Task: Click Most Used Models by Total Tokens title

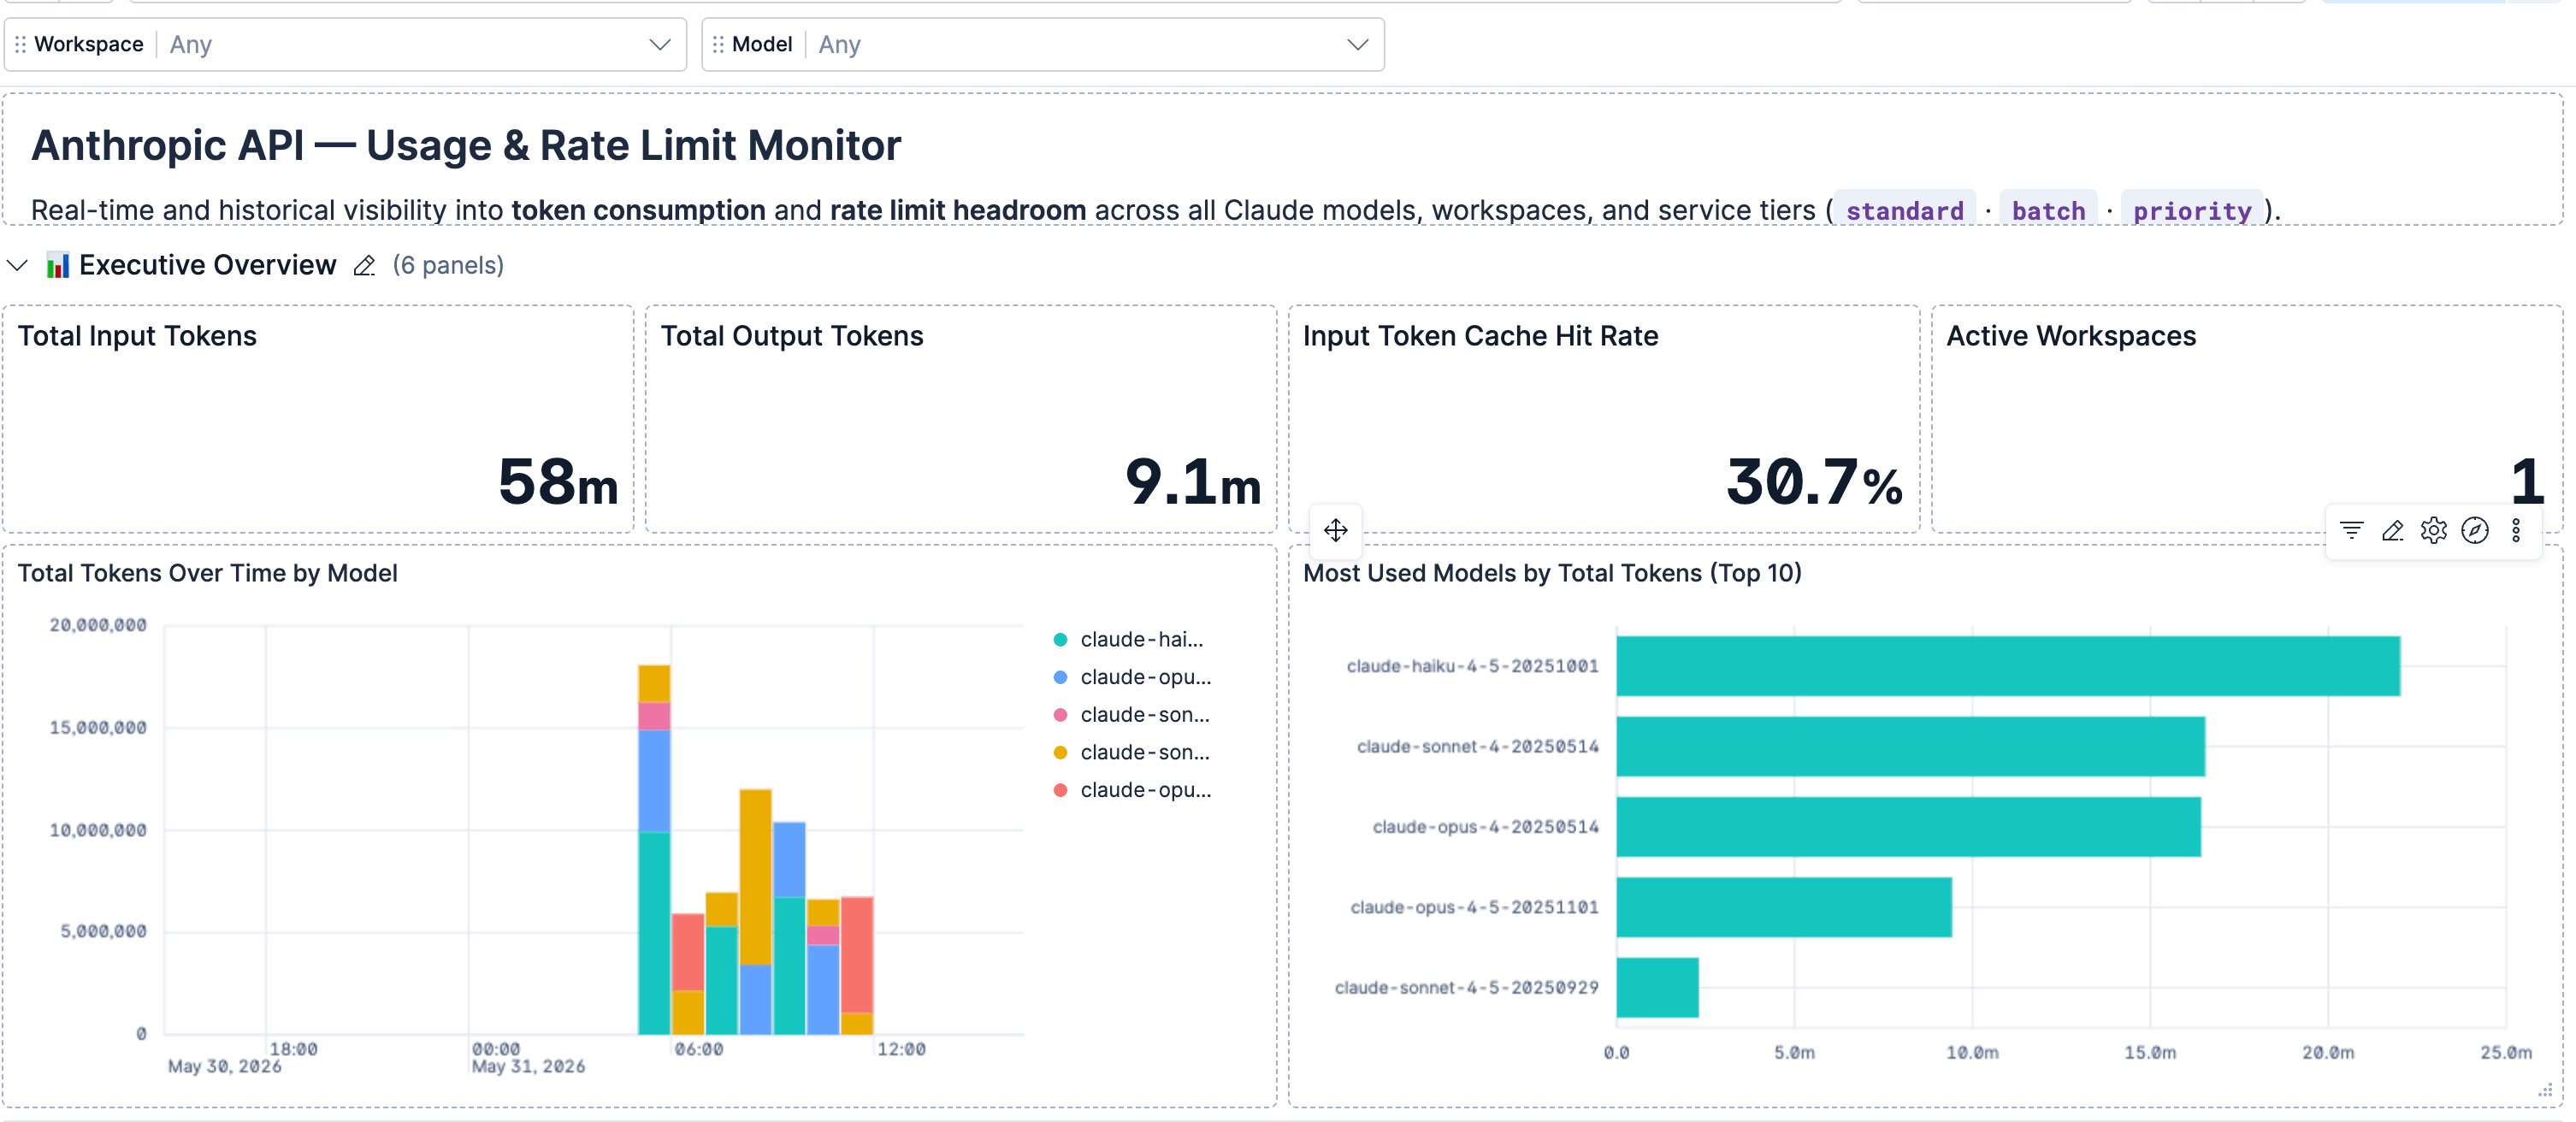Action: pos(1552,573)
